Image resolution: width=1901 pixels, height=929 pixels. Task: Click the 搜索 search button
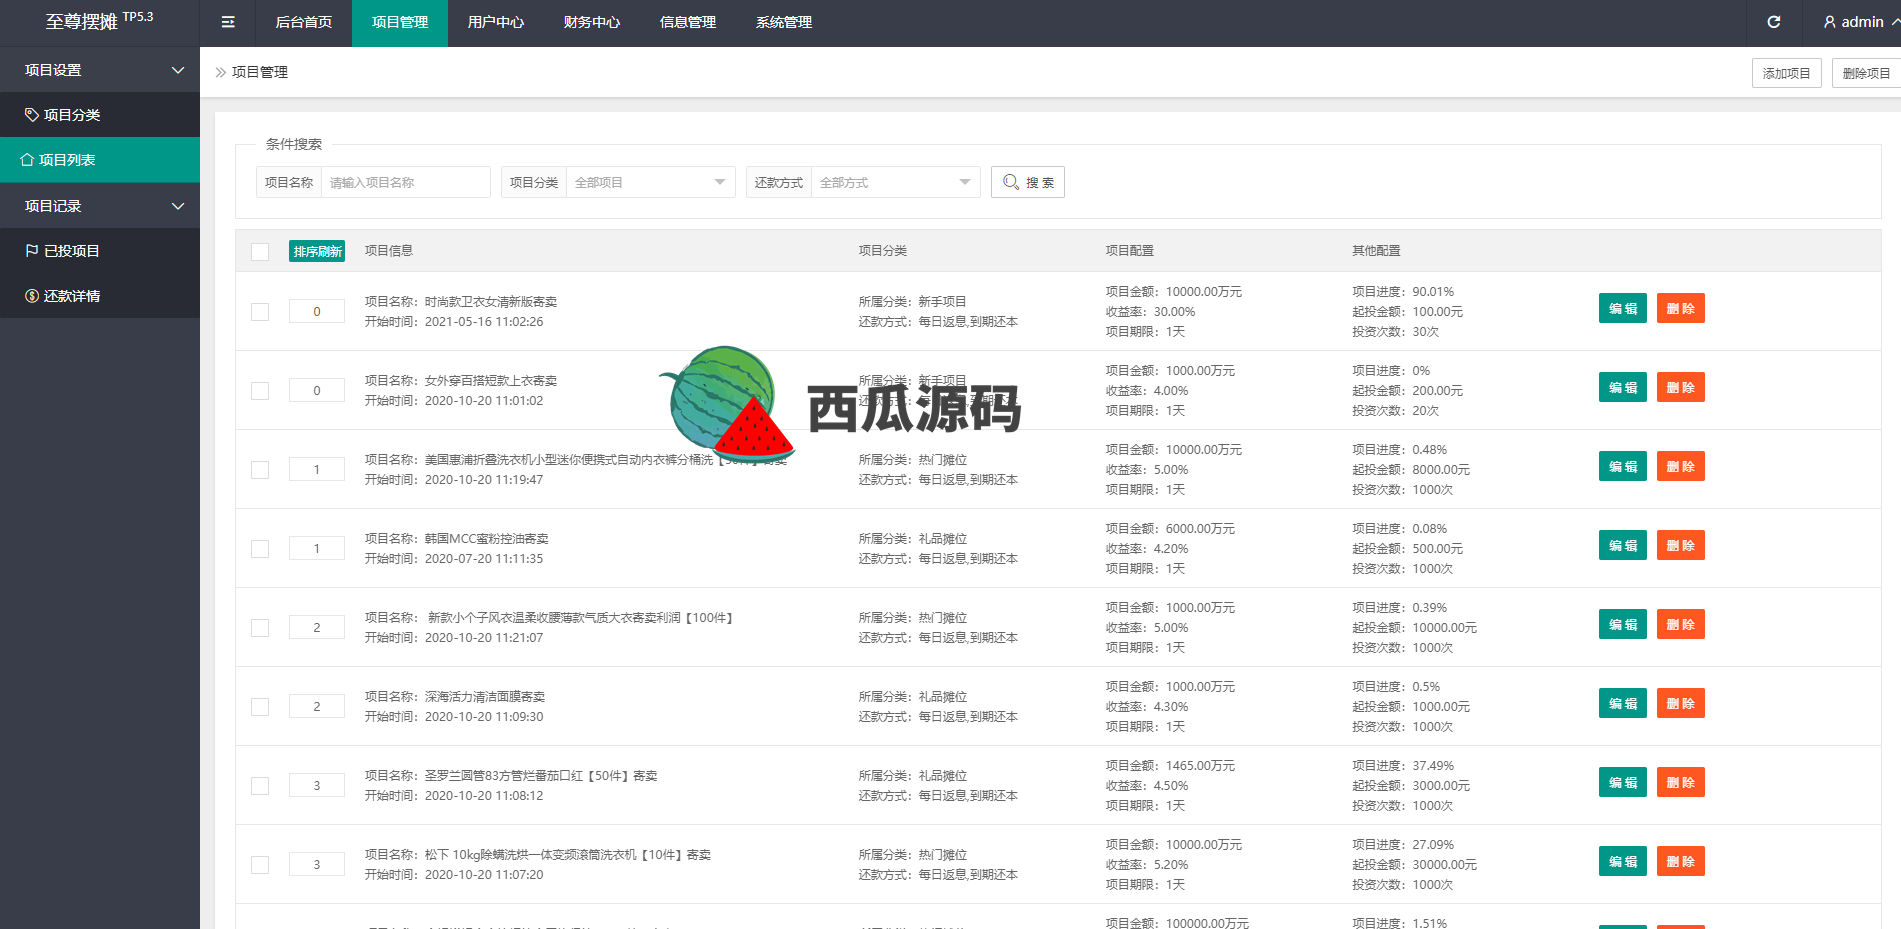[1028, 182]
